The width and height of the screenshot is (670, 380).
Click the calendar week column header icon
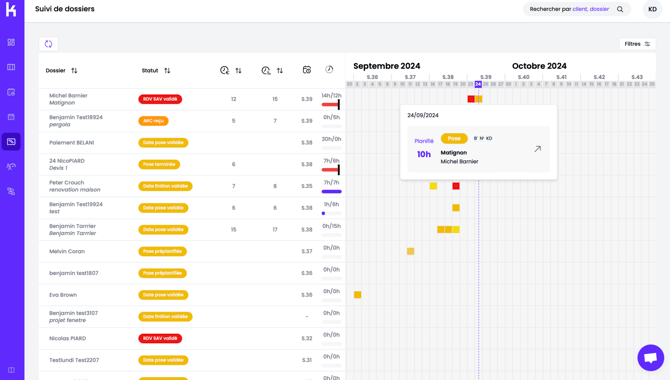point(307,70)
